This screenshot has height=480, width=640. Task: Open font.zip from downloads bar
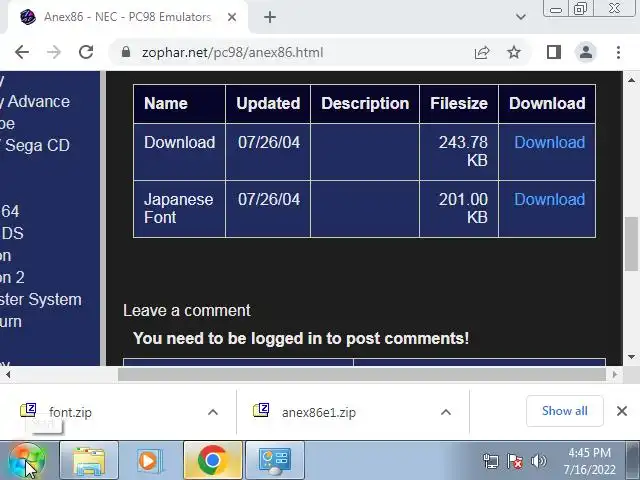pos(70,412)
